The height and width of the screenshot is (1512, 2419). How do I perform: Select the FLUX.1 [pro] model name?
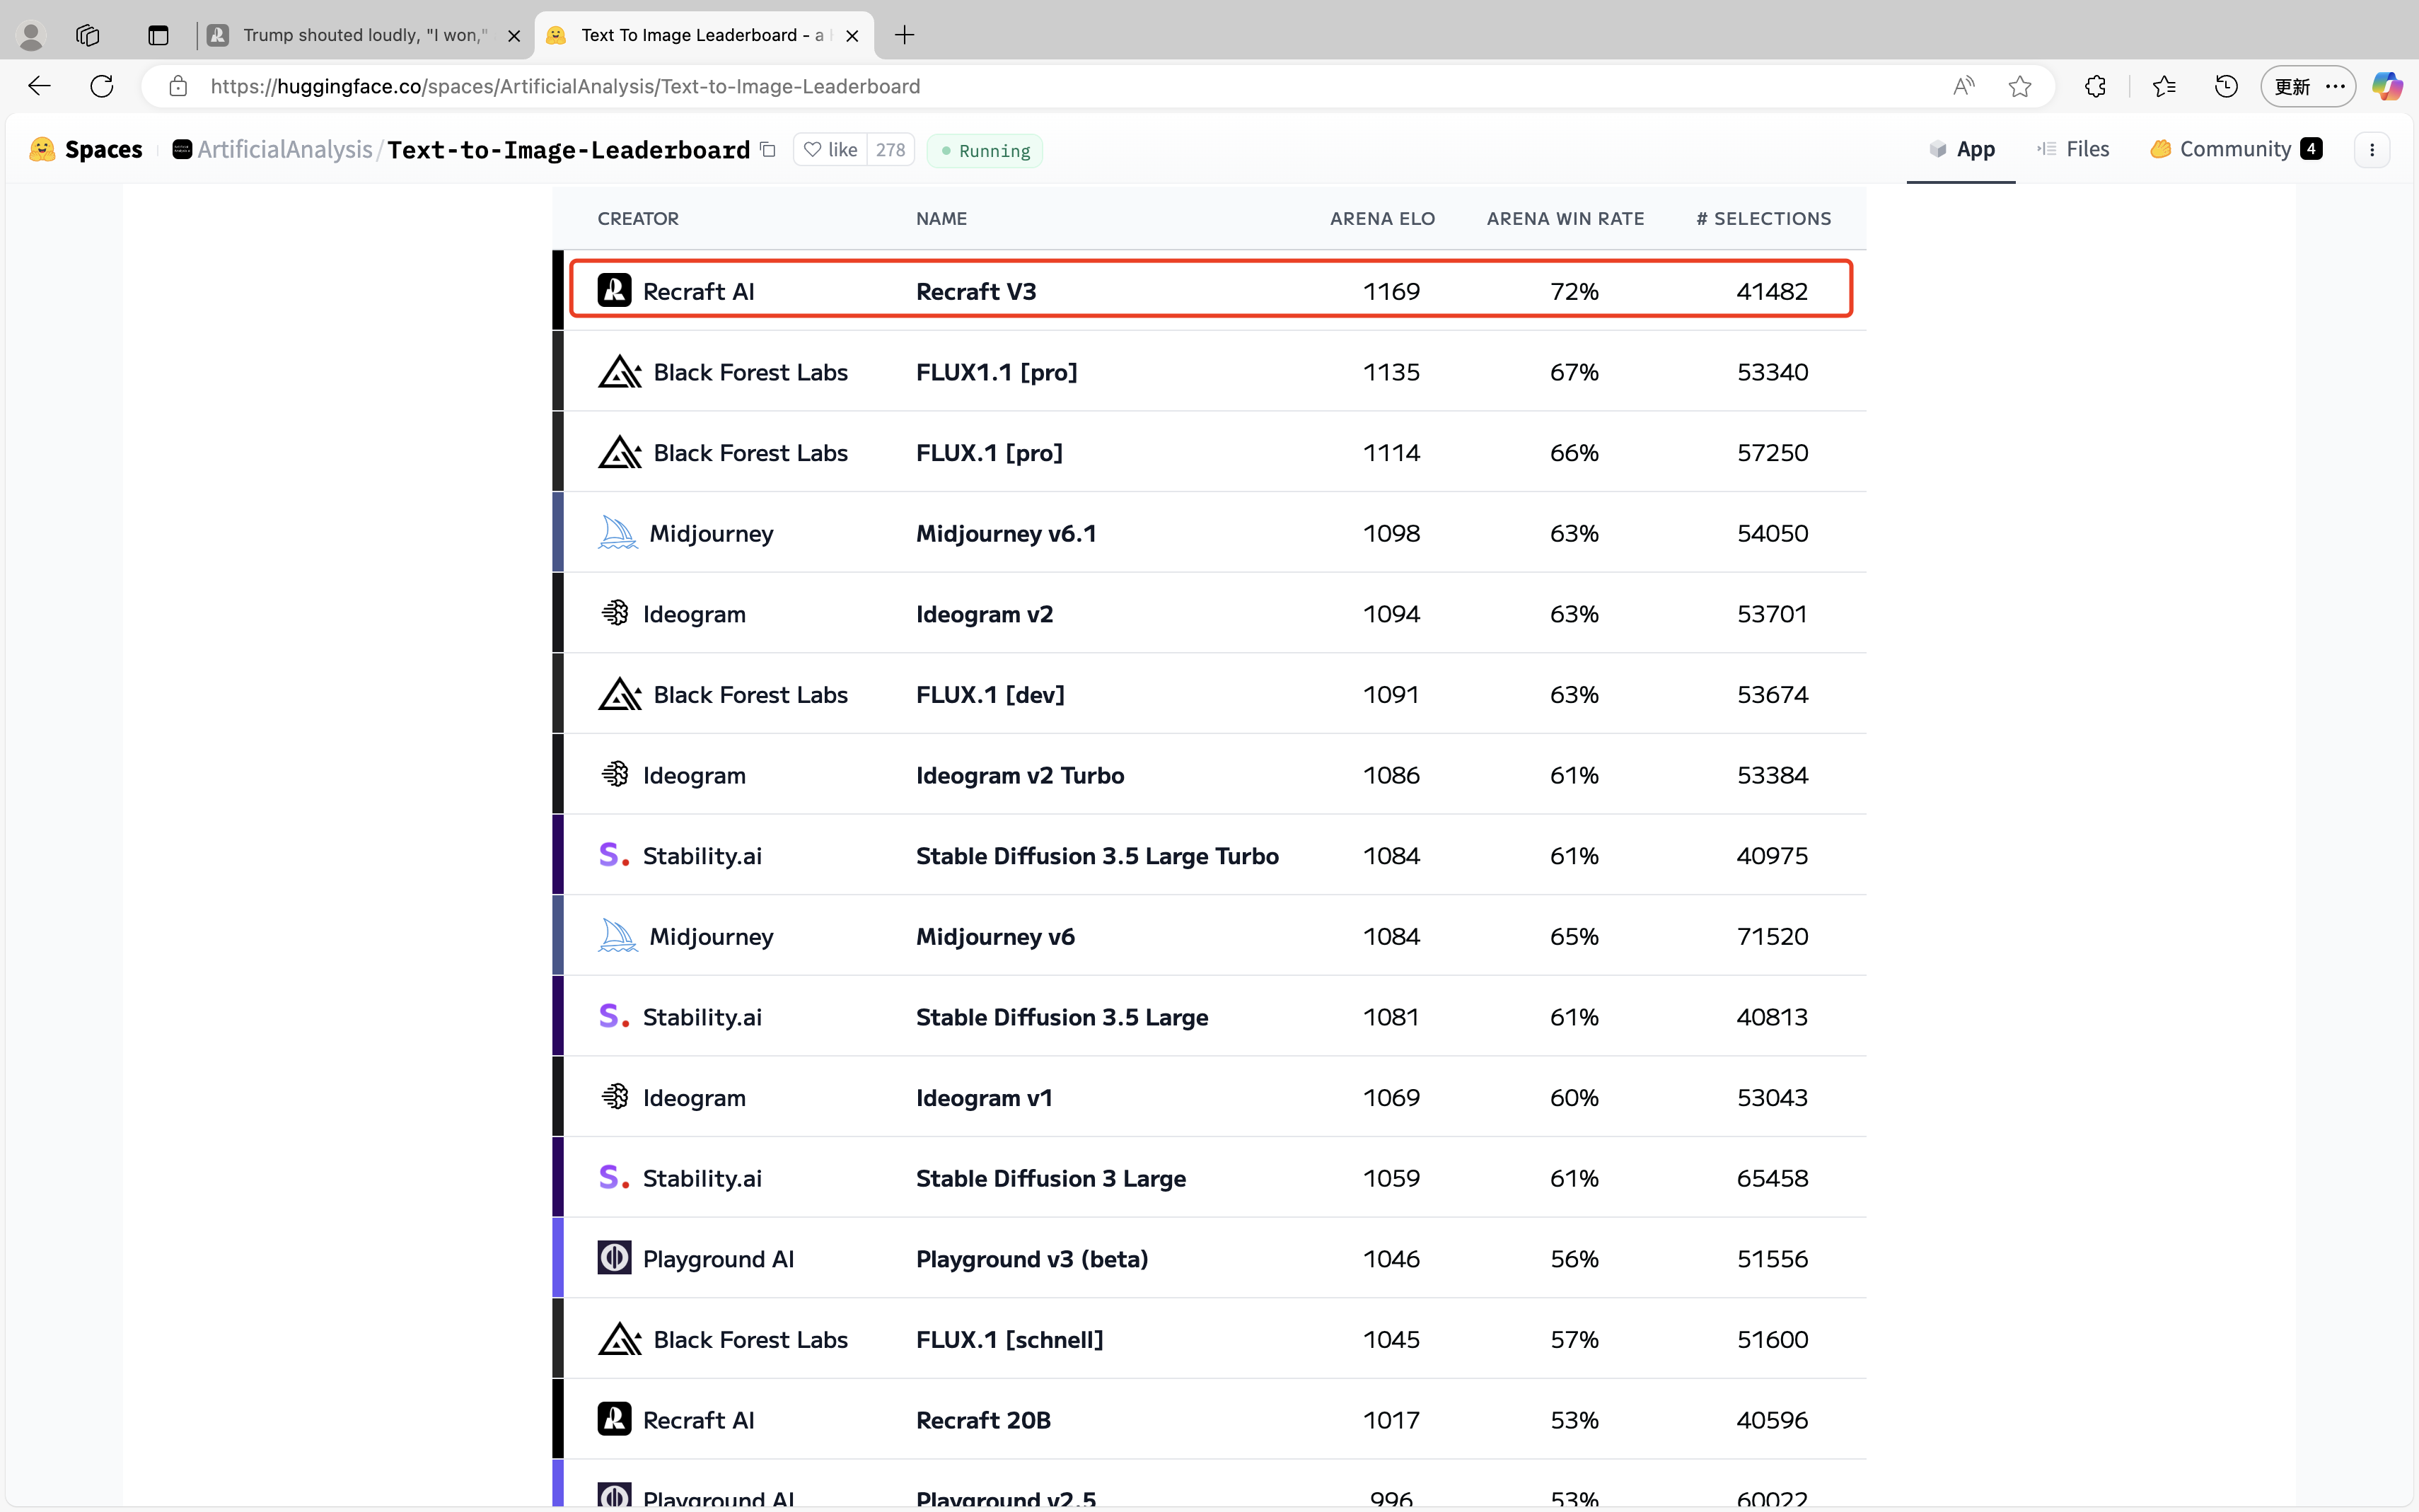(x=989, y=453)
